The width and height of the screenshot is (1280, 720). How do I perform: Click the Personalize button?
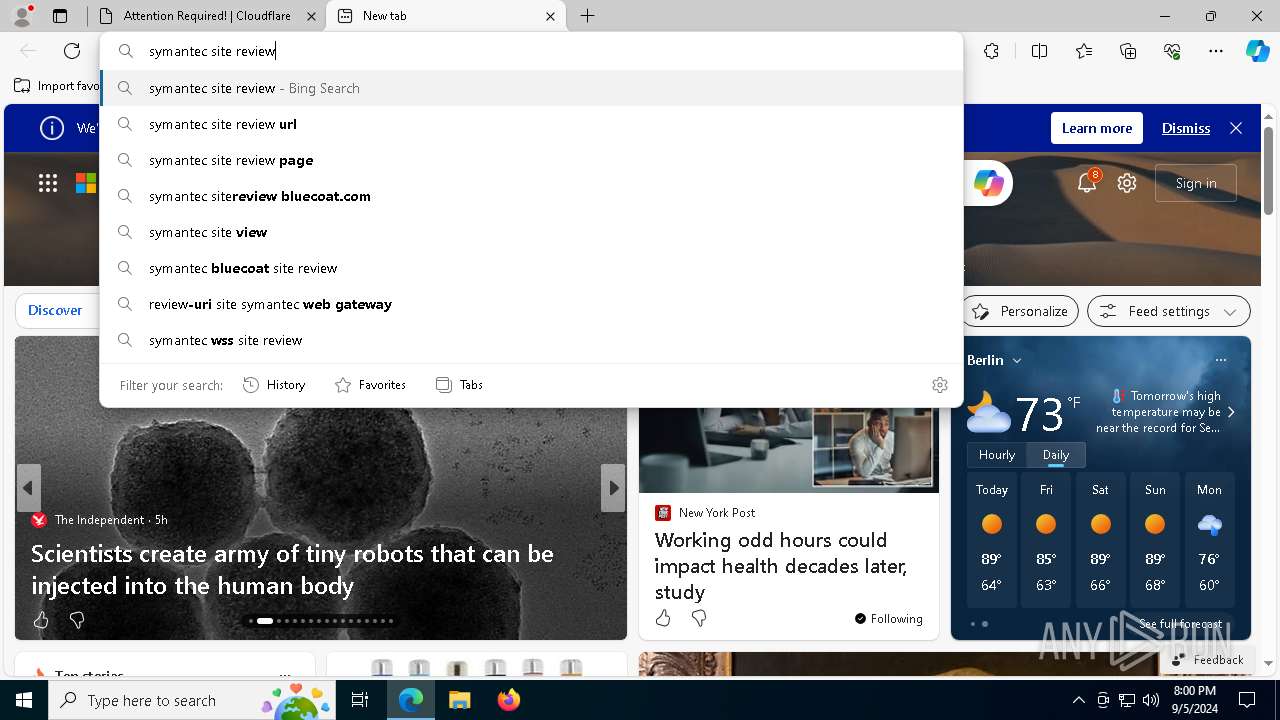[1021, 311]
